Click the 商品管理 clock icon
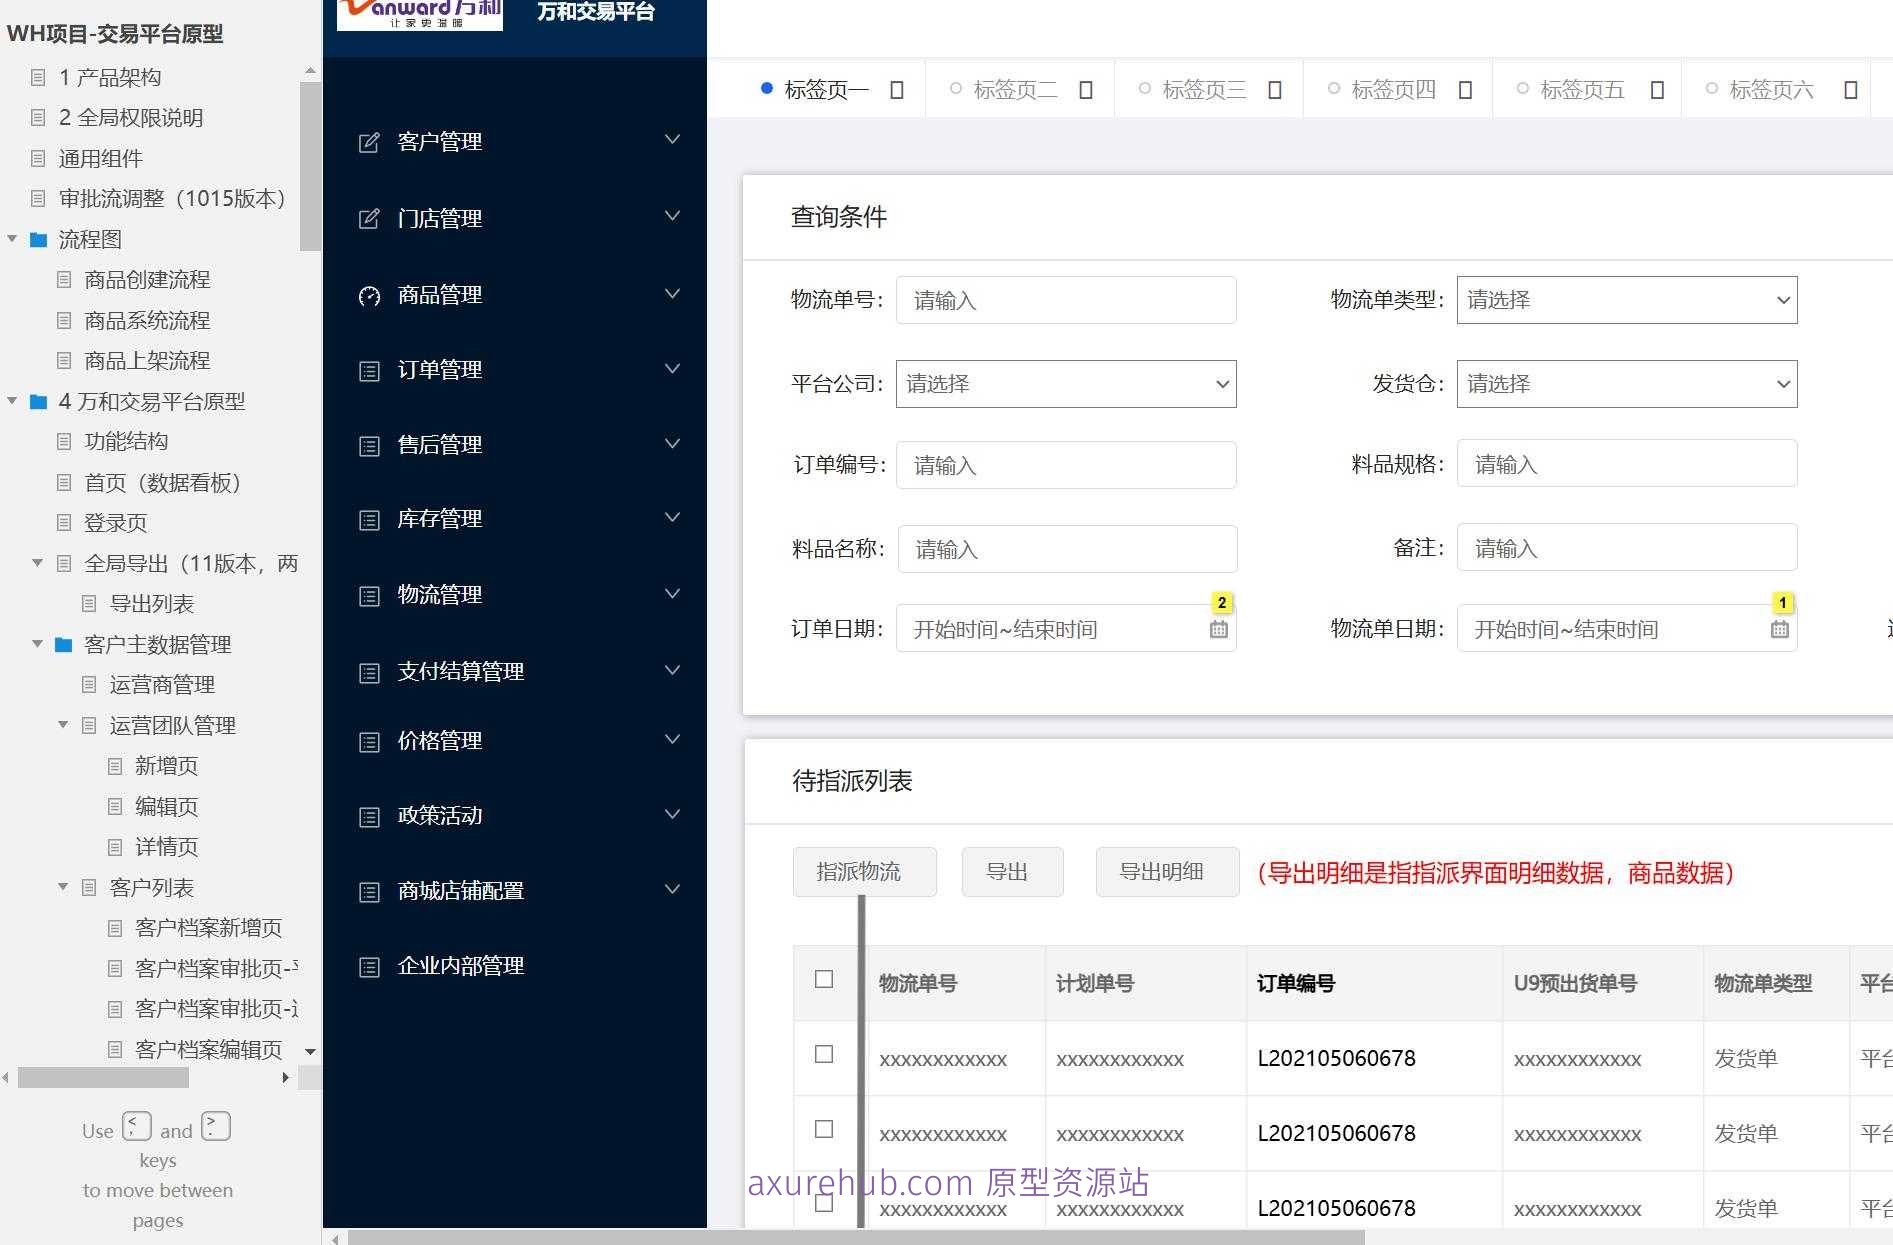The image size is (1893, 1245). [x=368, y=295]
